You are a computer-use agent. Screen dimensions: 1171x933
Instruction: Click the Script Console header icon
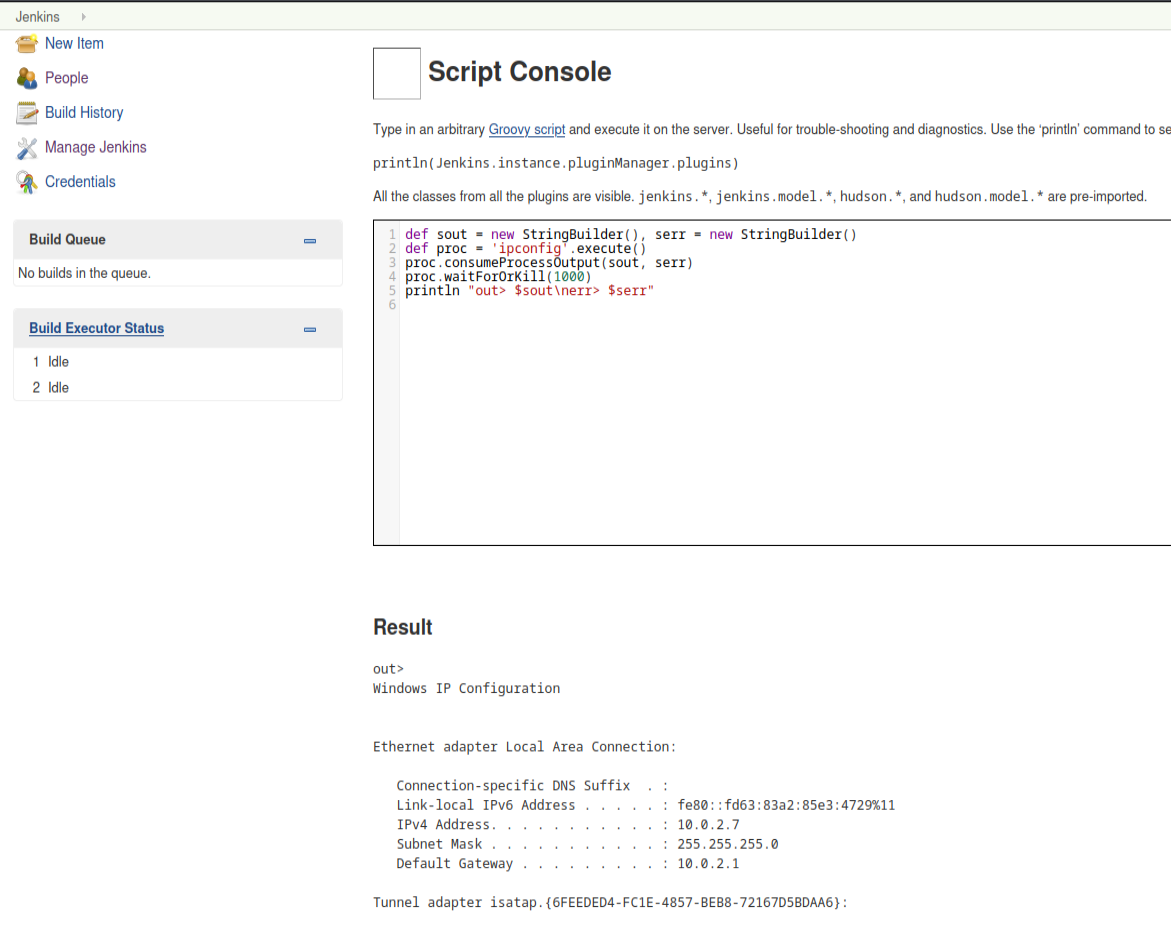[x=397, y=73]
